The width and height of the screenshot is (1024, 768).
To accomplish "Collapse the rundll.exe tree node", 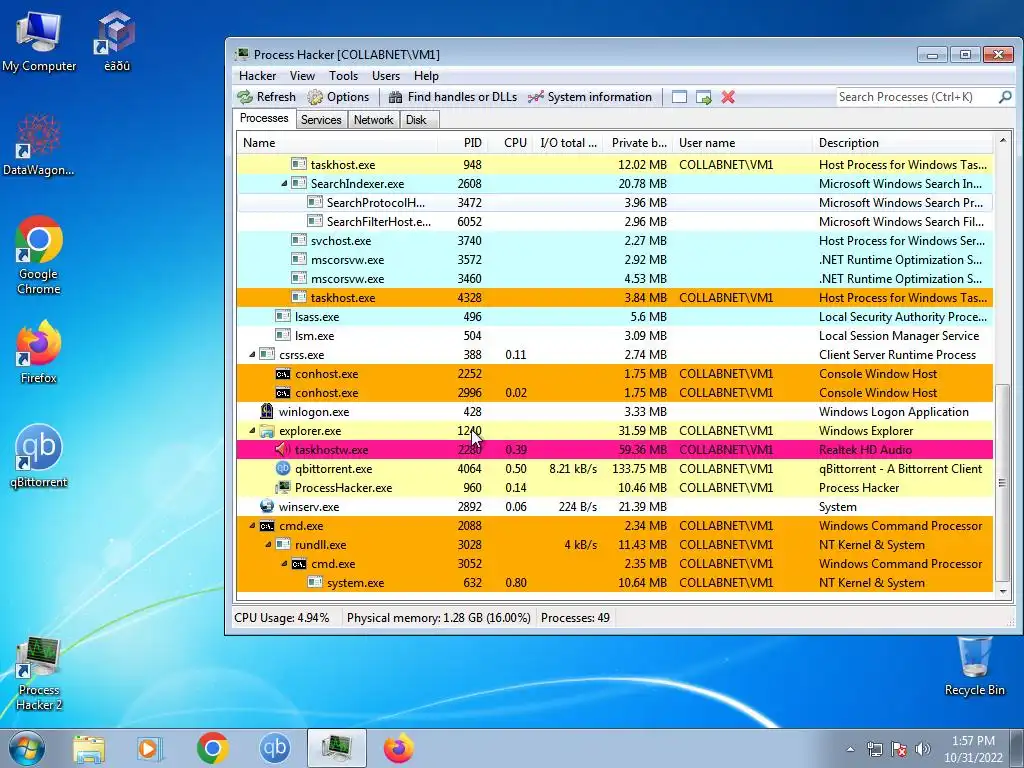I will [x=268, y=545].
